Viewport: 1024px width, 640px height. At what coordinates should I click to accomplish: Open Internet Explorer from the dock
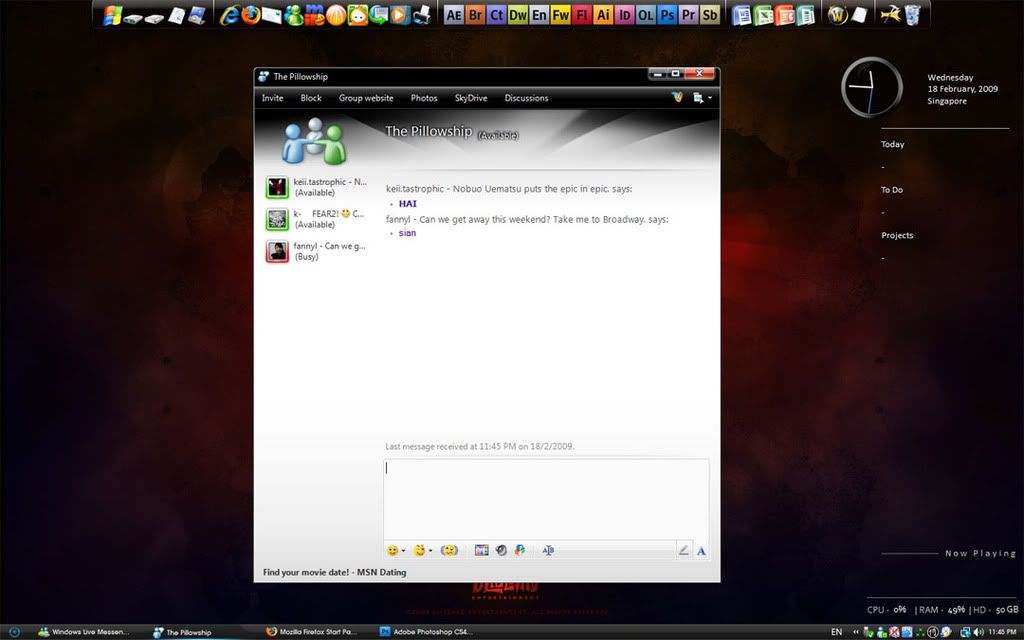coord(229,15)
